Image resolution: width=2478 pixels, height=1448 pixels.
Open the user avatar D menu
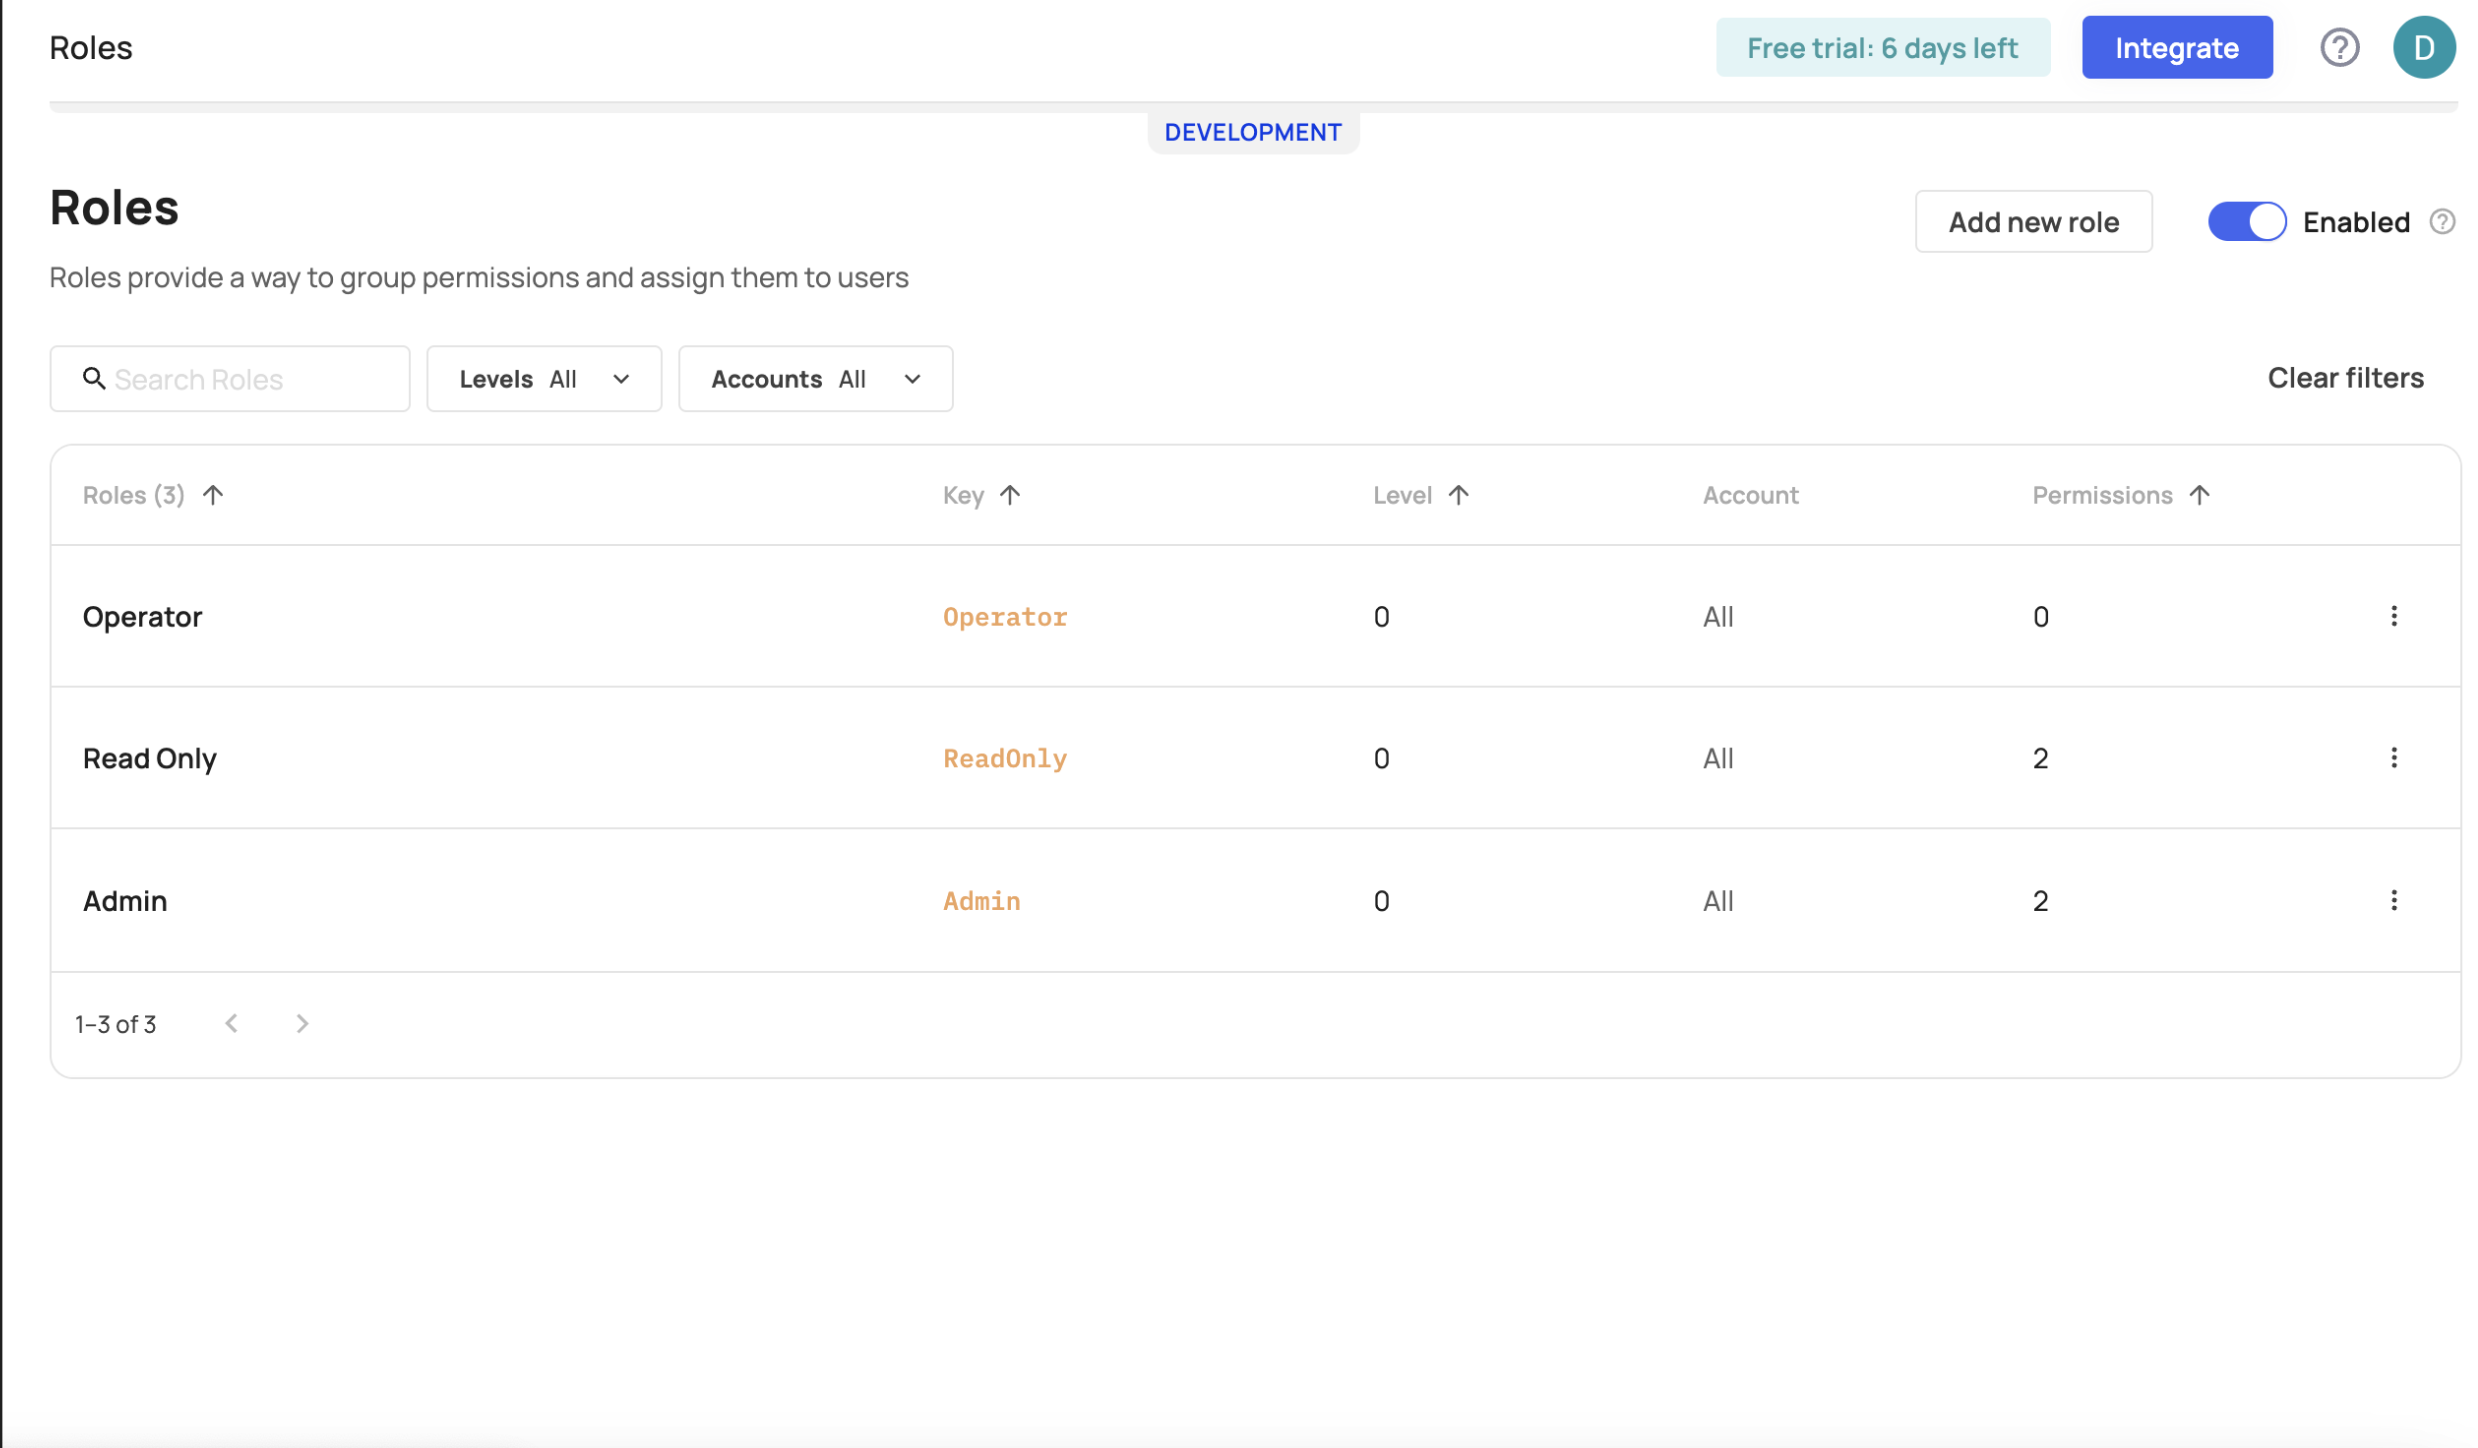point(2422,47)
